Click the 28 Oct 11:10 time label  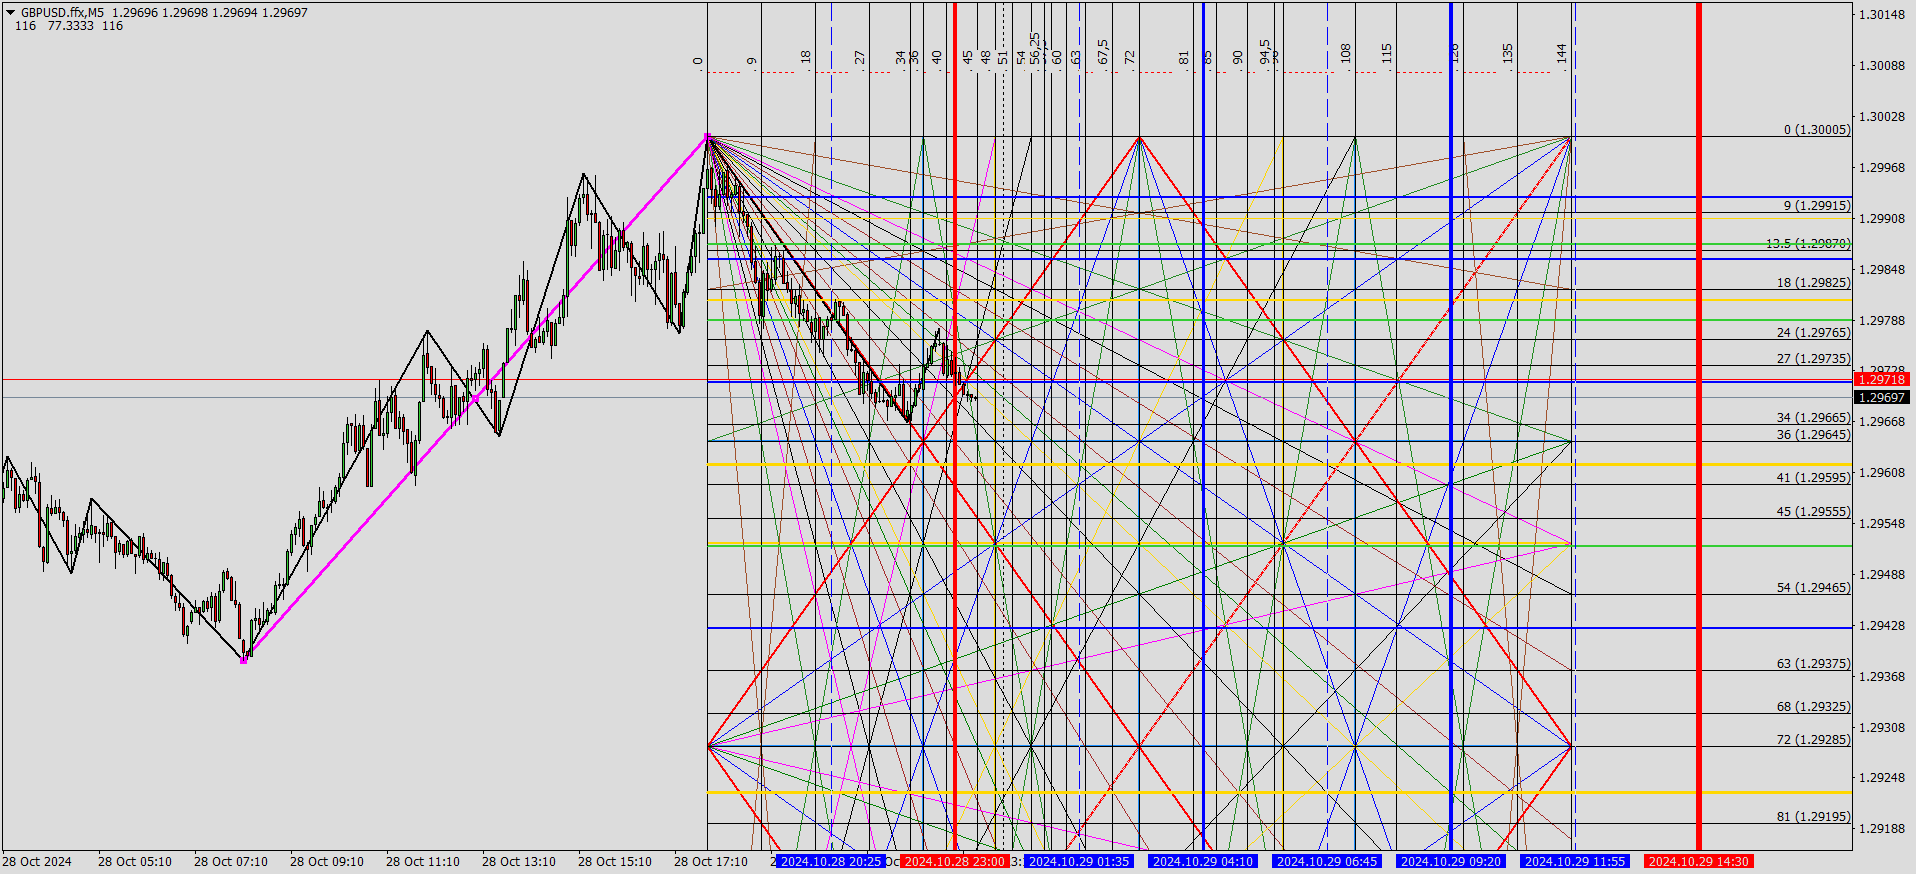click(423, 862)
